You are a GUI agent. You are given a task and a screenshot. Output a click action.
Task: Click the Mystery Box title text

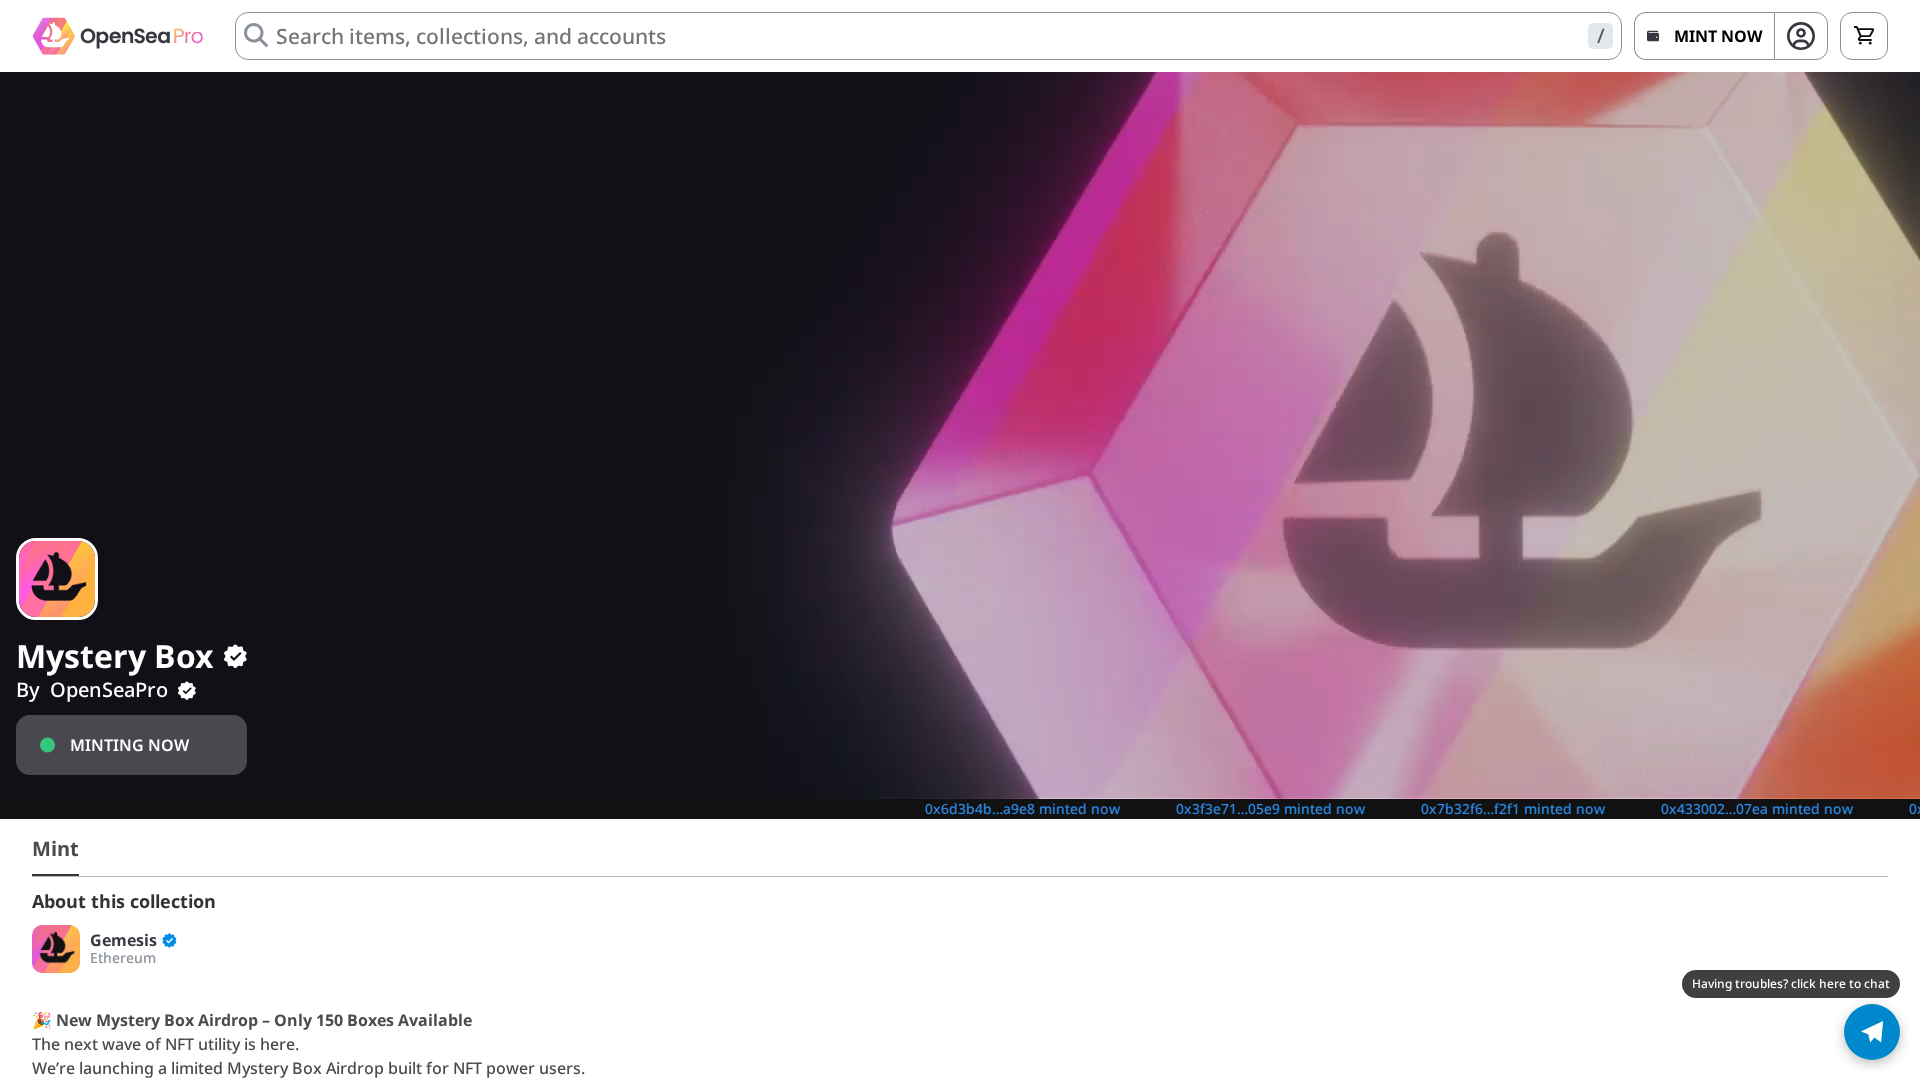click(115, 656)
